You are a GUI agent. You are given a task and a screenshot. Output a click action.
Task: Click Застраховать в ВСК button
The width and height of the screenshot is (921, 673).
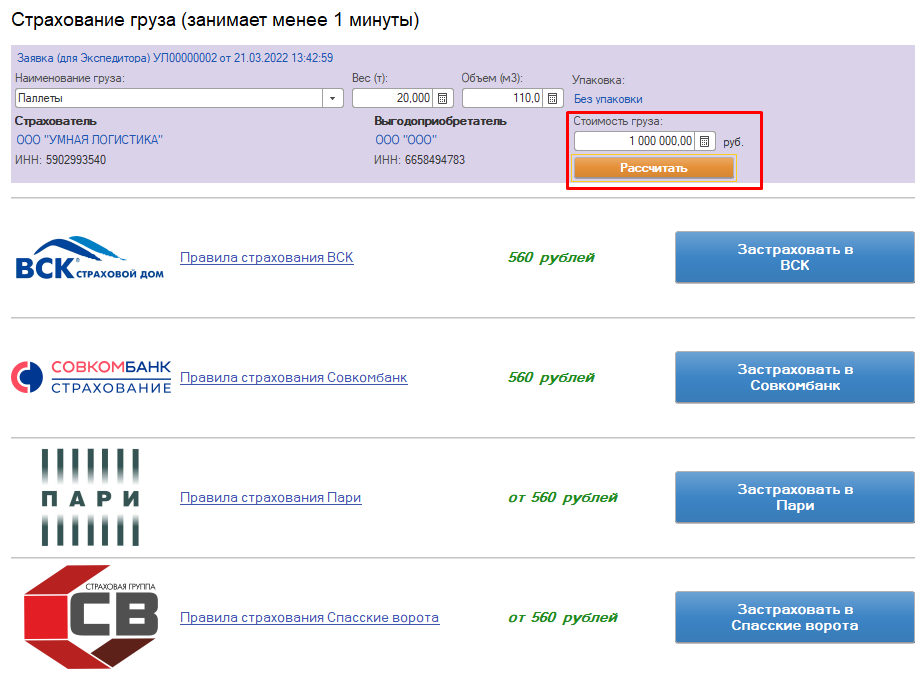tap(795, 257)
